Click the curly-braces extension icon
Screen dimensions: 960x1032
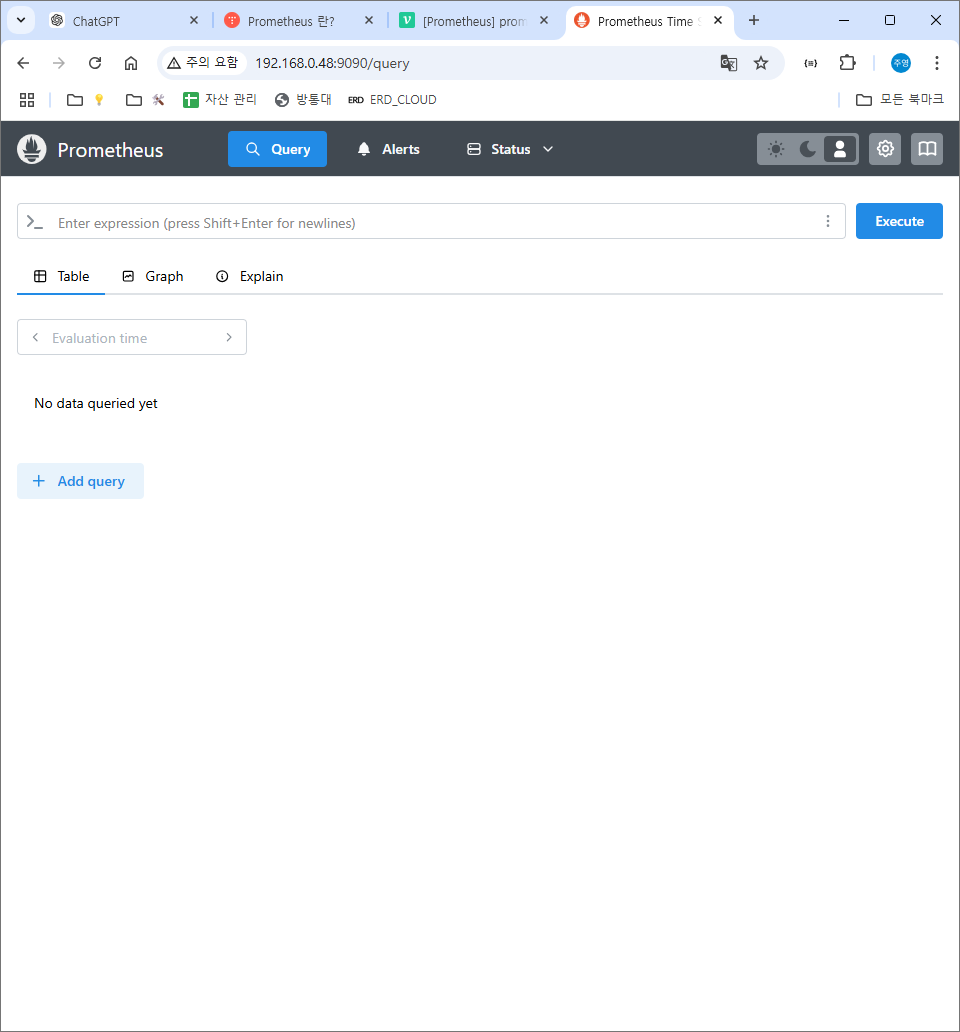pos(811,63)
